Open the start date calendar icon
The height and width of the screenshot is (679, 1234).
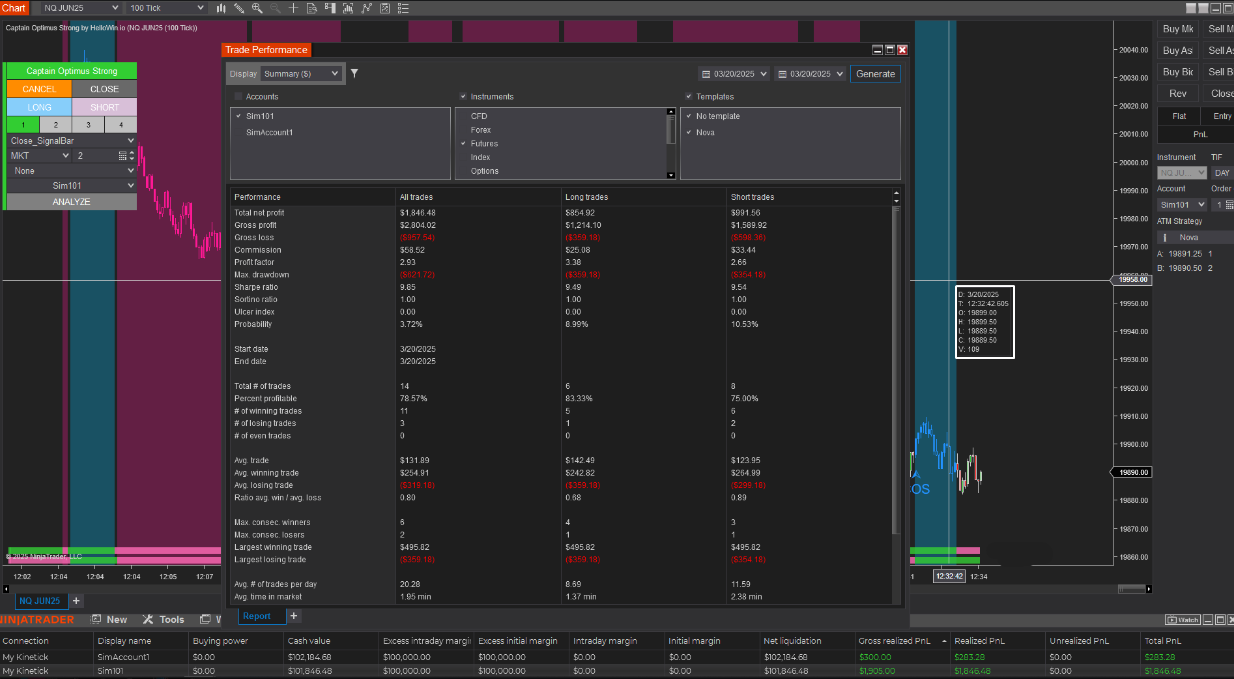point(706,74)
